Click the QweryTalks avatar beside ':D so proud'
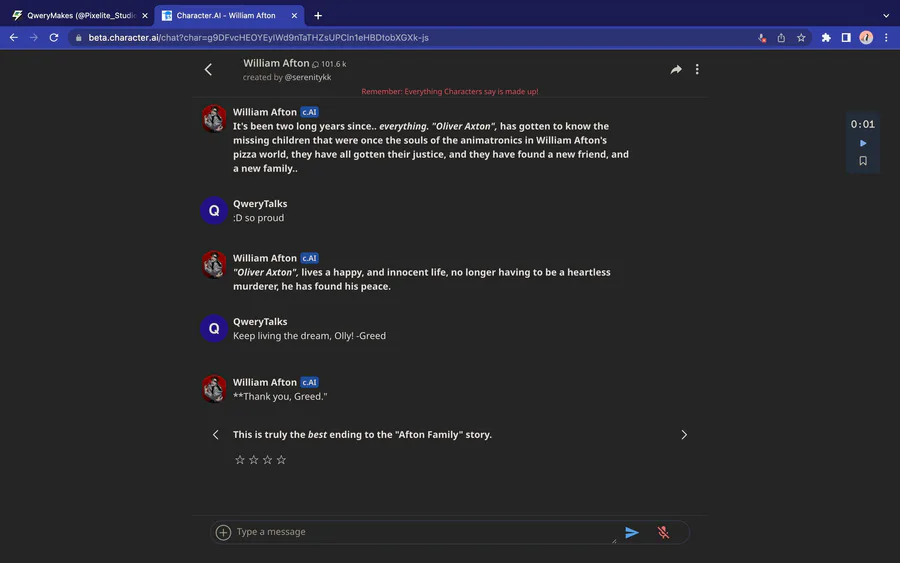 tap(214, 211)
